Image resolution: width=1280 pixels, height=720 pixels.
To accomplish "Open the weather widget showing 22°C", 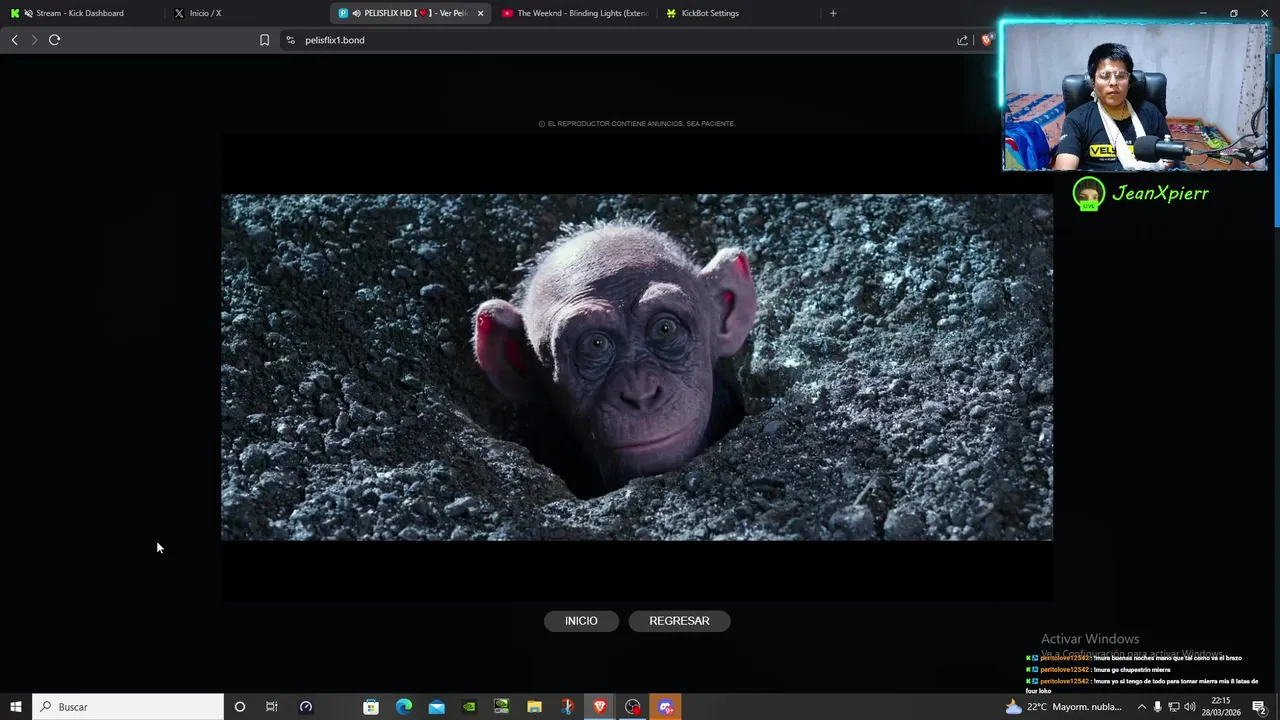I will tap(1063, 707).
